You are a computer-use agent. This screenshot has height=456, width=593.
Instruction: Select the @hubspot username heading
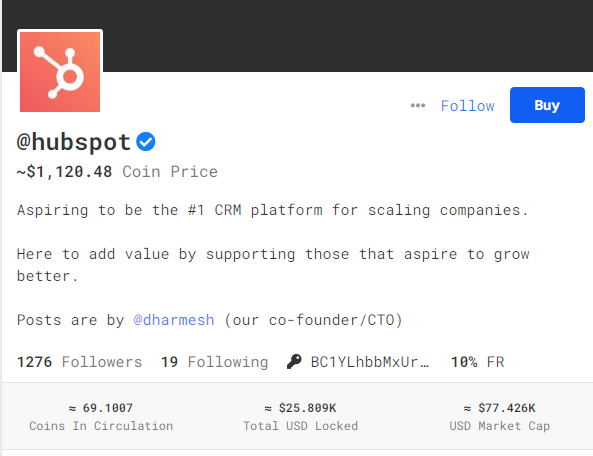click(74, 142)
